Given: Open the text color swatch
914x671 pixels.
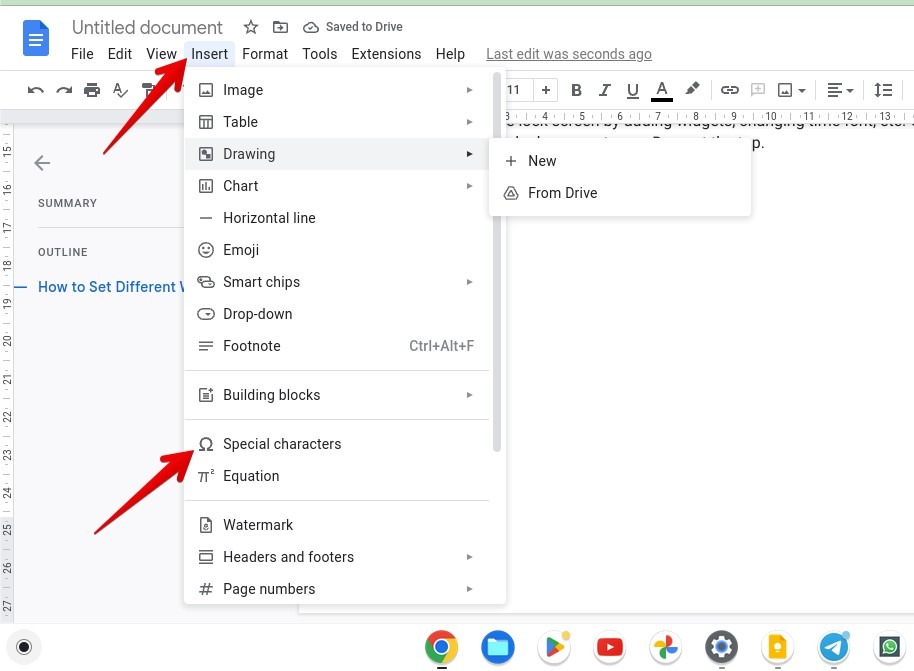Looking at the screenshot, I should 661,90.
